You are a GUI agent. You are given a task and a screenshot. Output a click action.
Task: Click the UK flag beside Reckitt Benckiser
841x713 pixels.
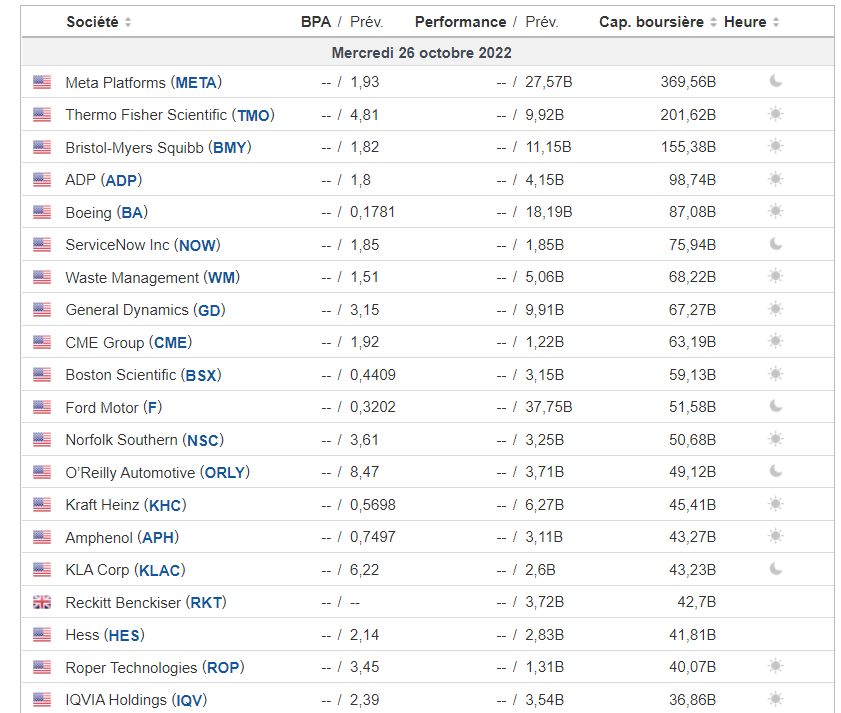point(42,602)
